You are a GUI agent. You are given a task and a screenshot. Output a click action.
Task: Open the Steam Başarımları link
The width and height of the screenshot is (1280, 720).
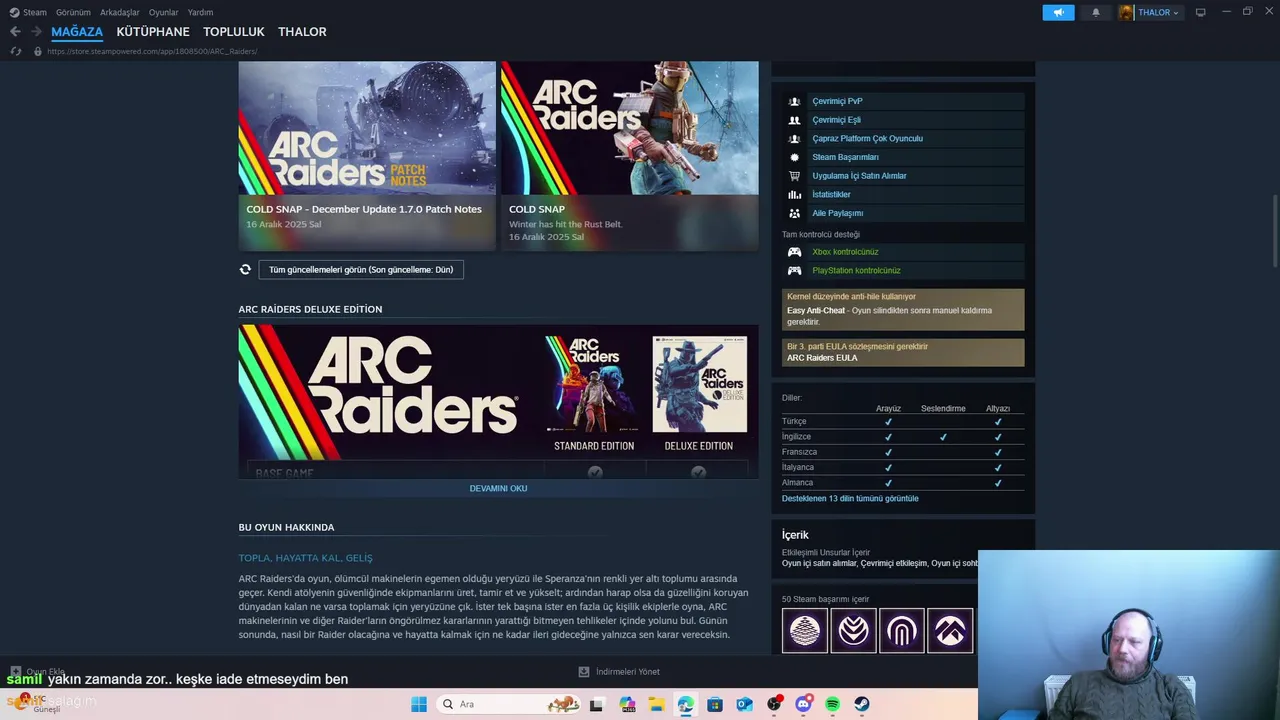pos(845,157)
